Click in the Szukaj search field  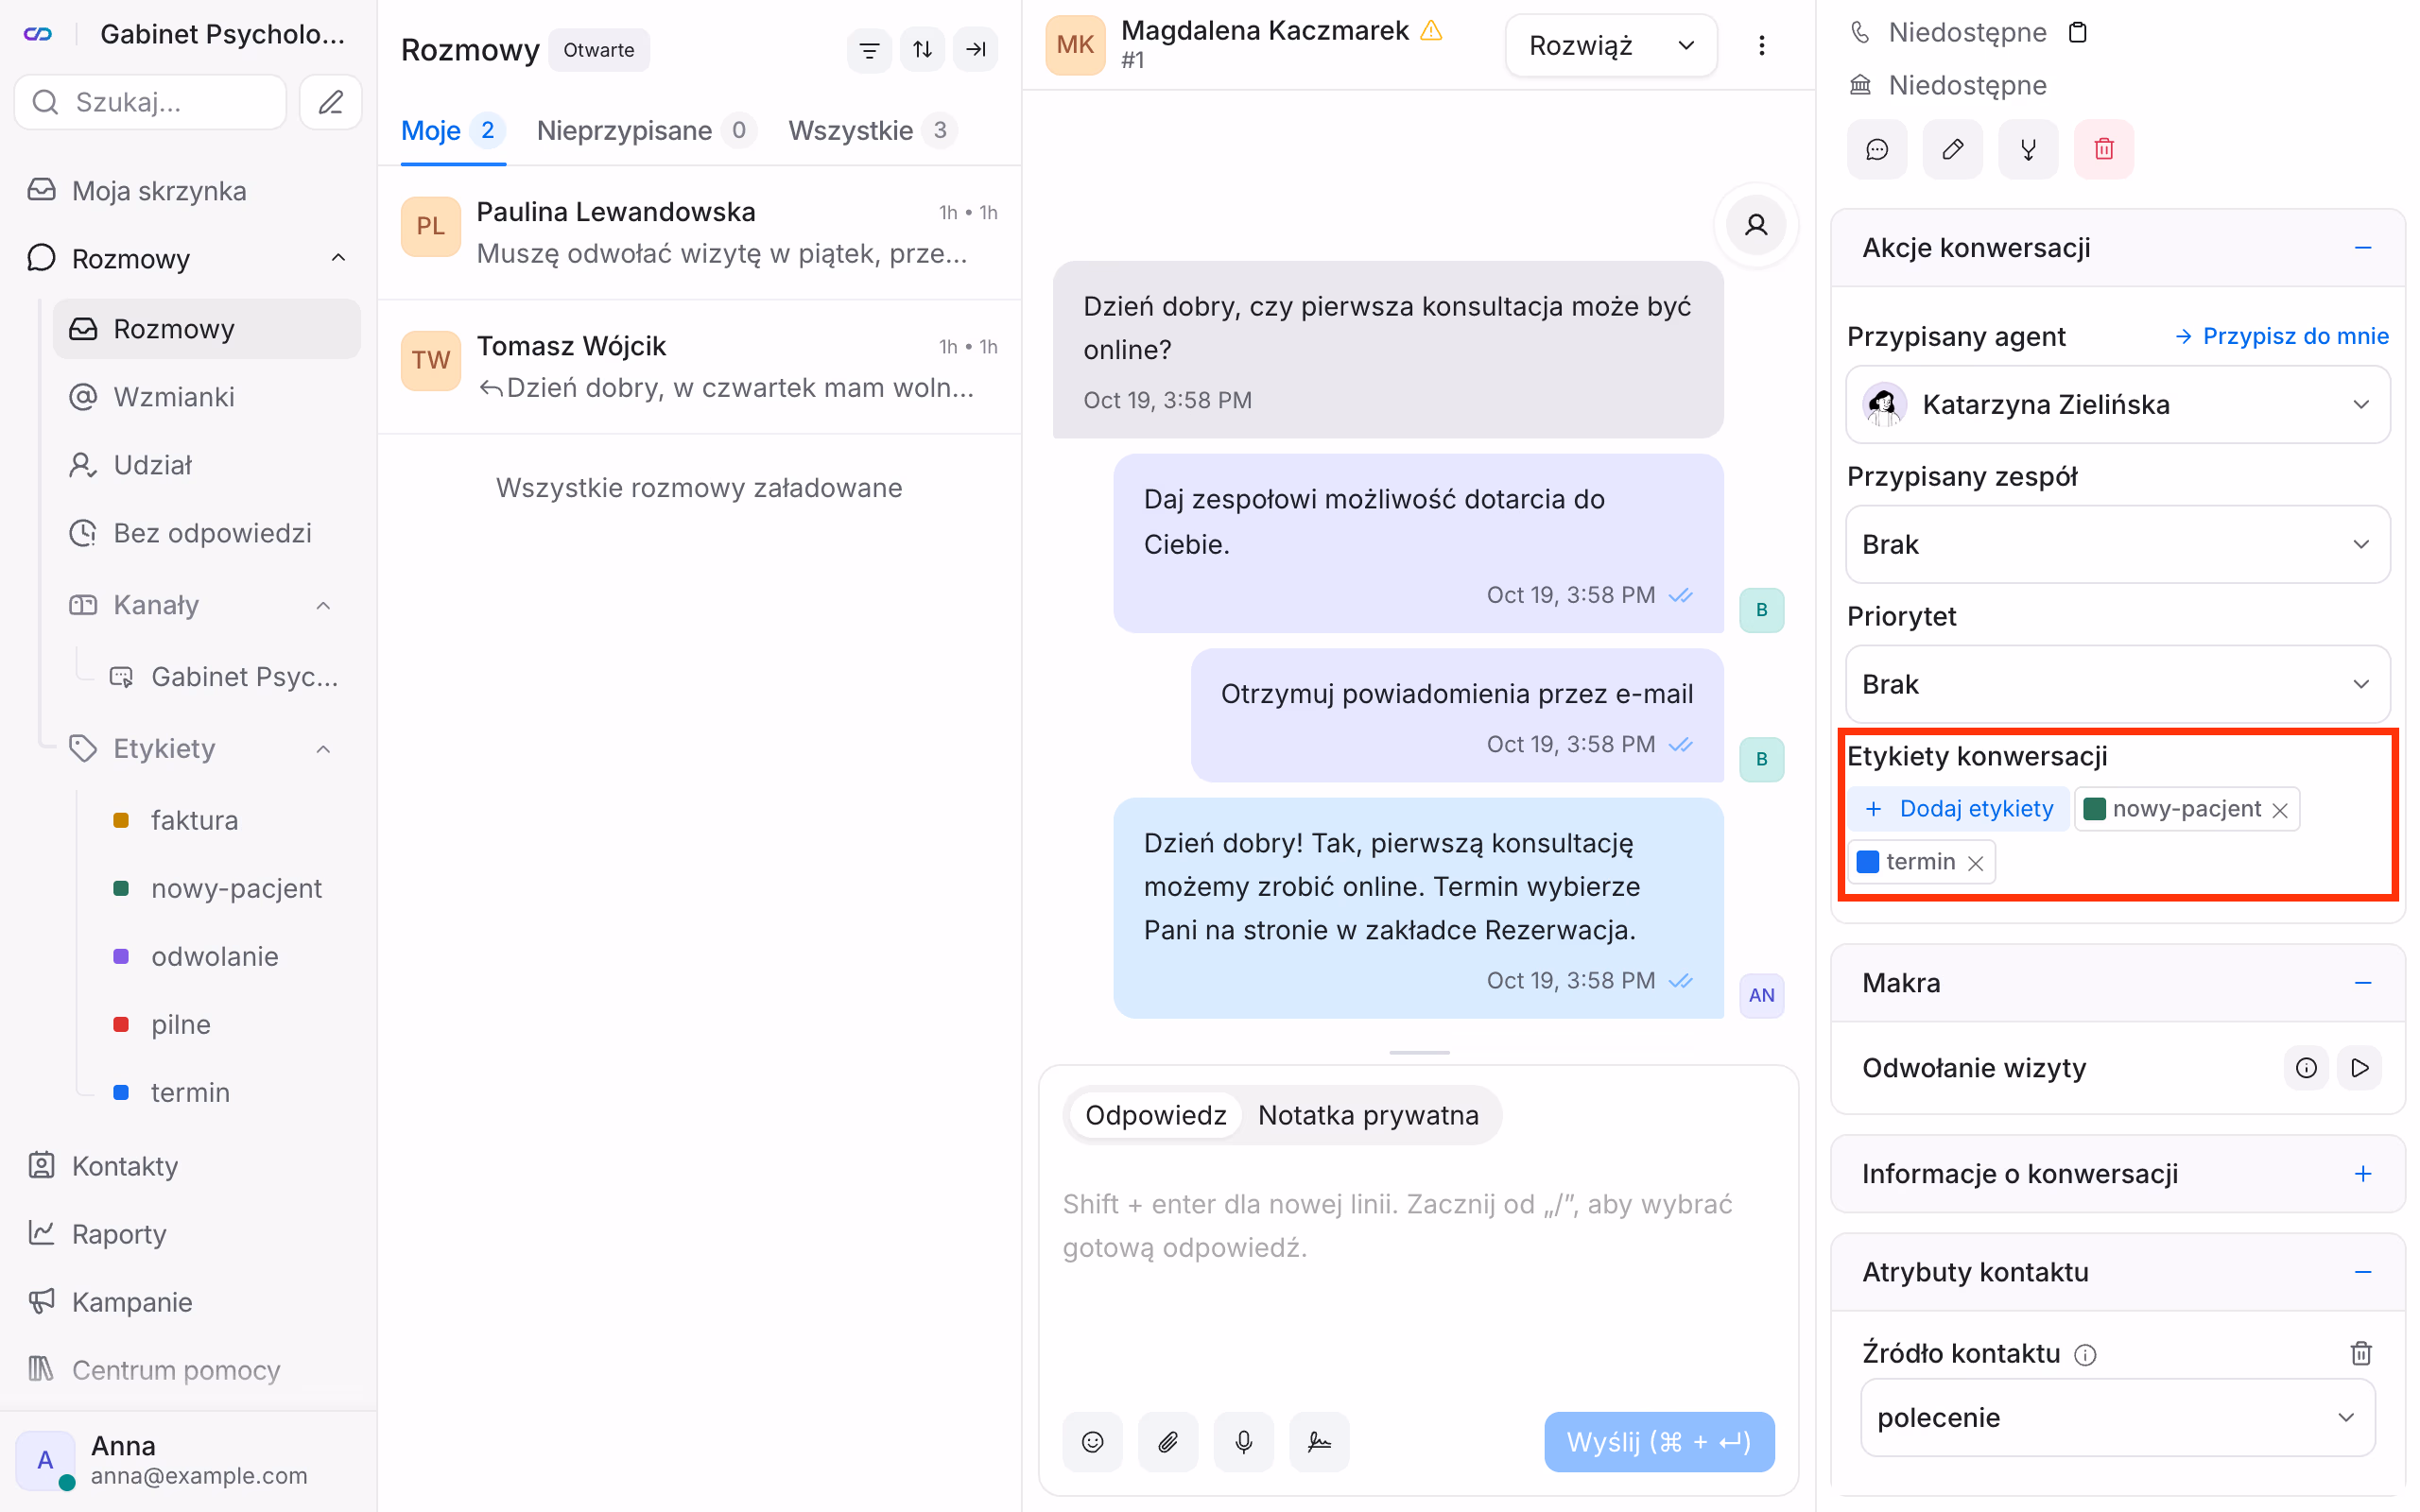tap(150, 102)
